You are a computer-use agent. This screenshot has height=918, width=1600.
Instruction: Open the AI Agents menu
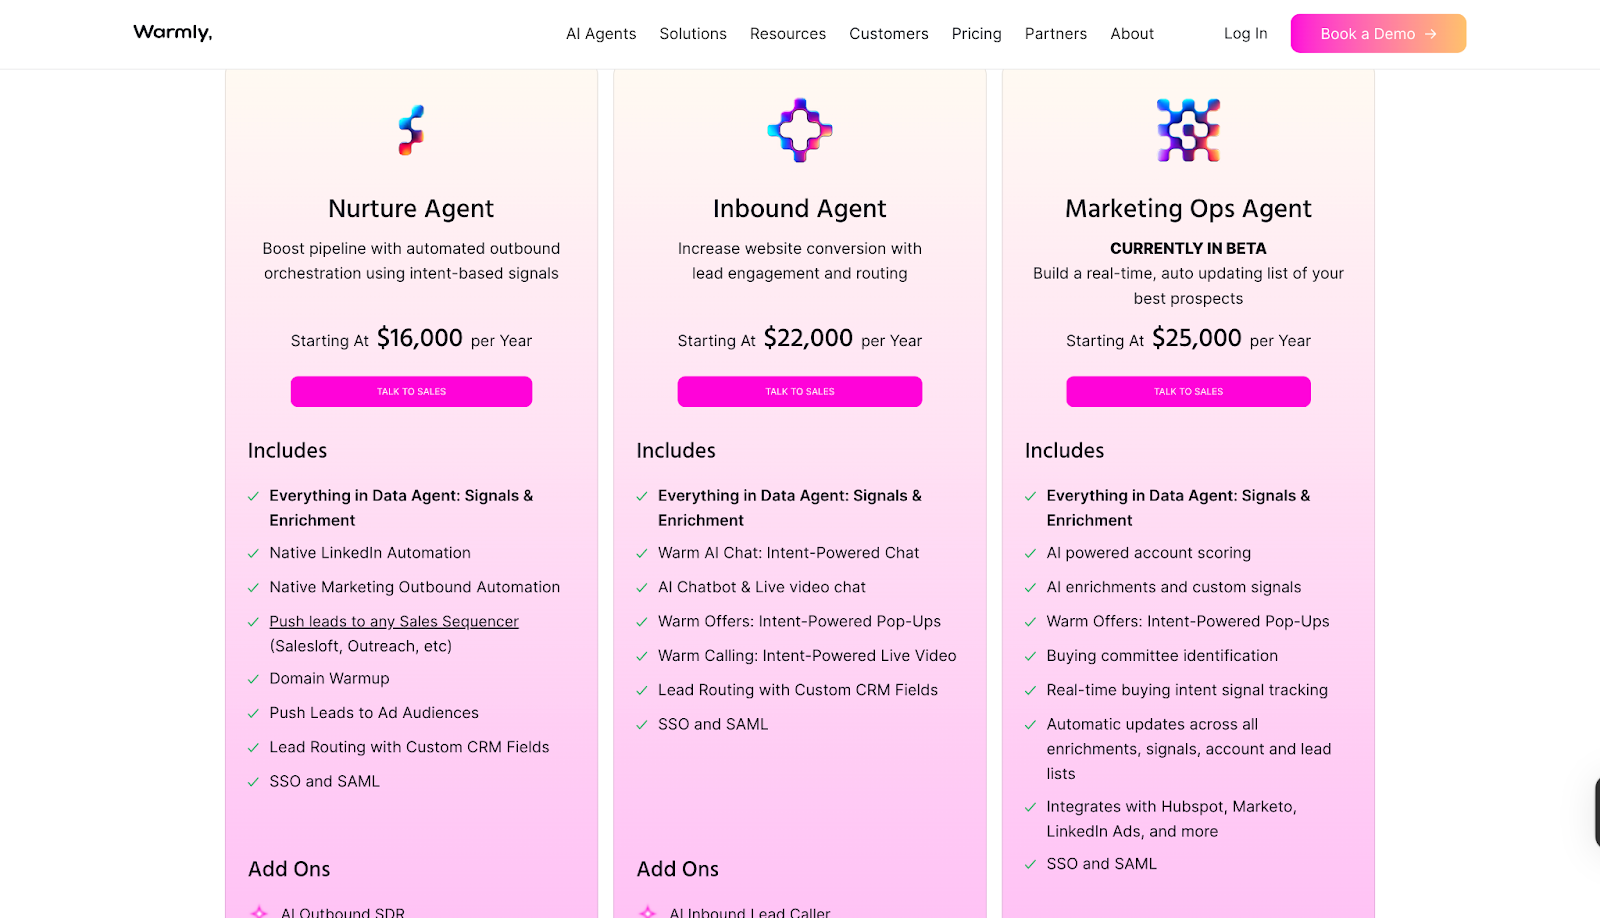[601, 34]
